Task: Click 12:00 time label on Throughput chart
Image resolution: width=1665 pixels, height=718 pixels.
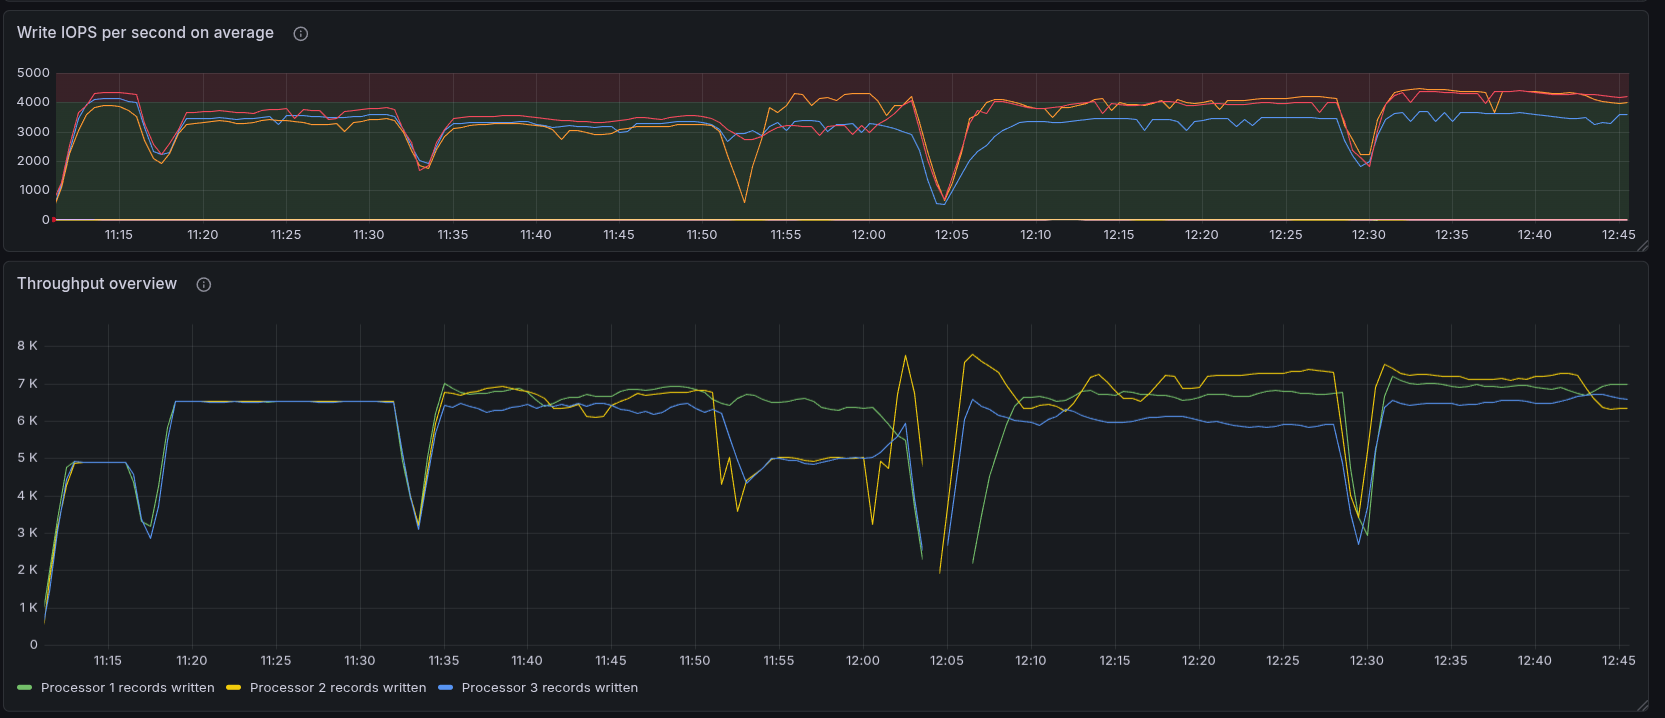Action: point(862,661)
